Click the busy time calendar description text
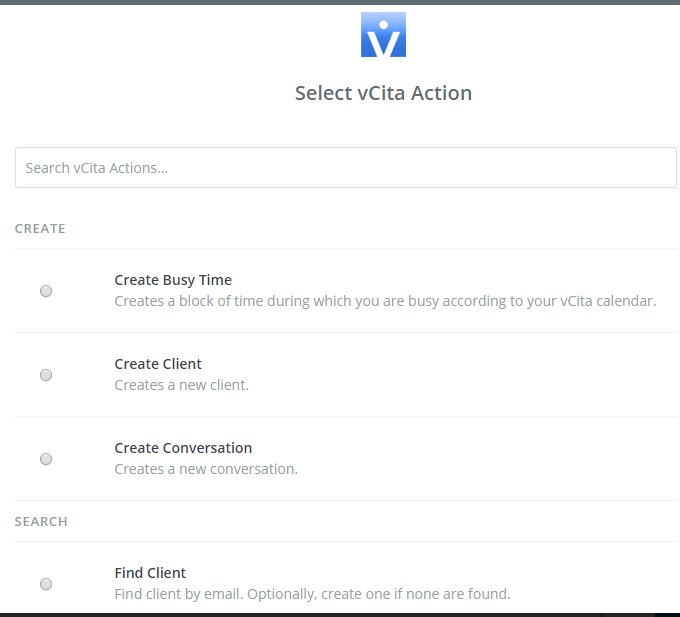This screenshot has height=617, width=680. [x=385, y=301]
